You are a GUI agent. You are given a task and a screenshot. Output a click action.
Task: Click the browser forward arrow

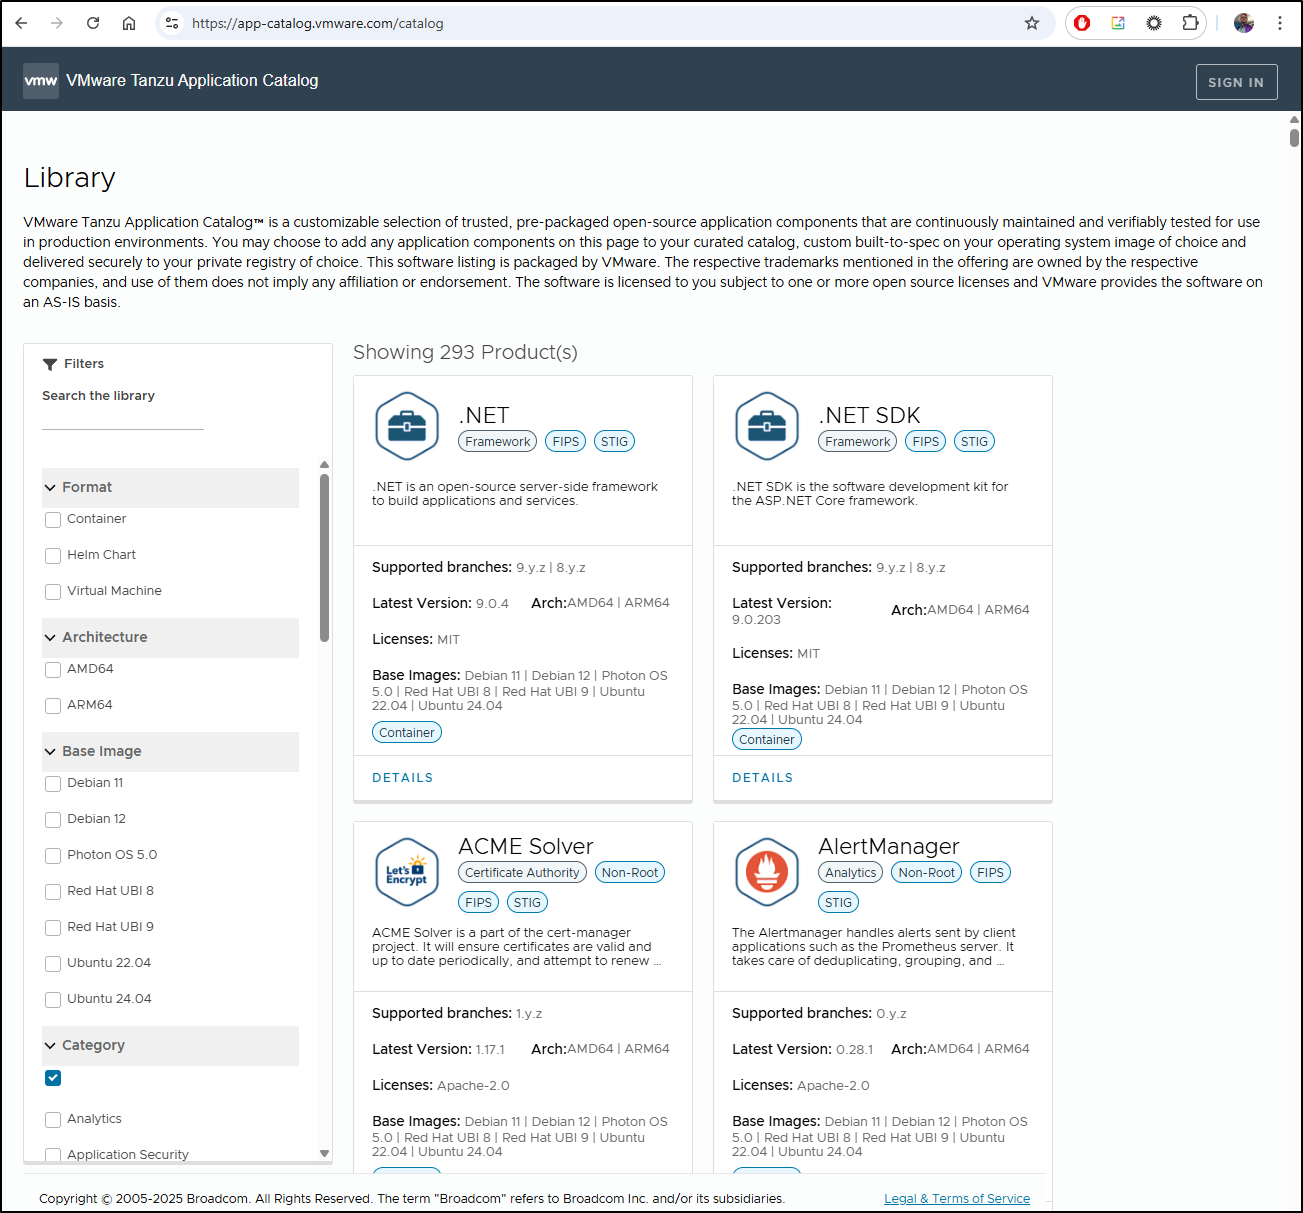coord(57,23)
